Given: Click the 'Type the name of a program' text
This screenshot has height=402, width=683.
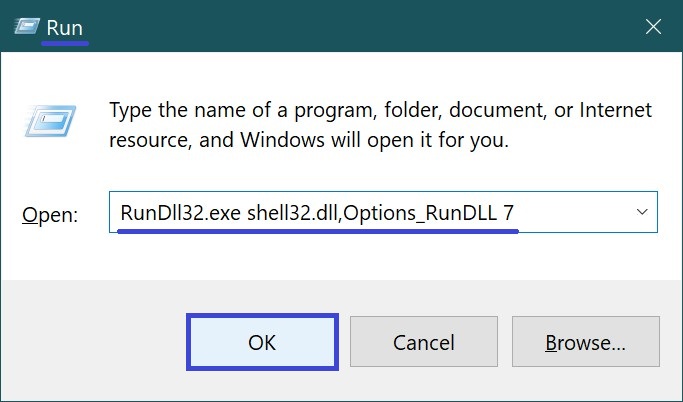Looking at the screenshot, I should coord(242,110).
